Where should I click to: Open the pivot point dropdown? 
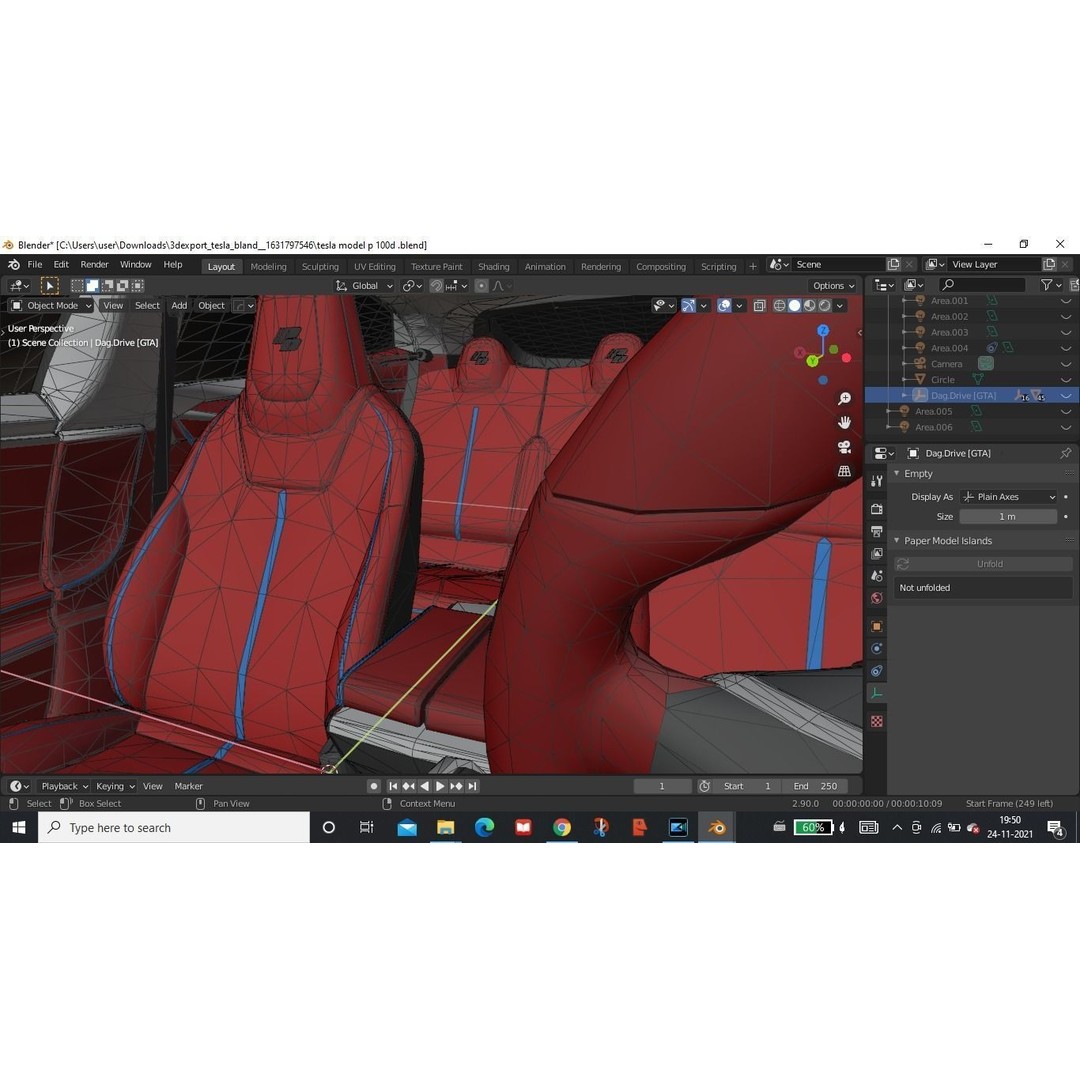click(413, 286)
